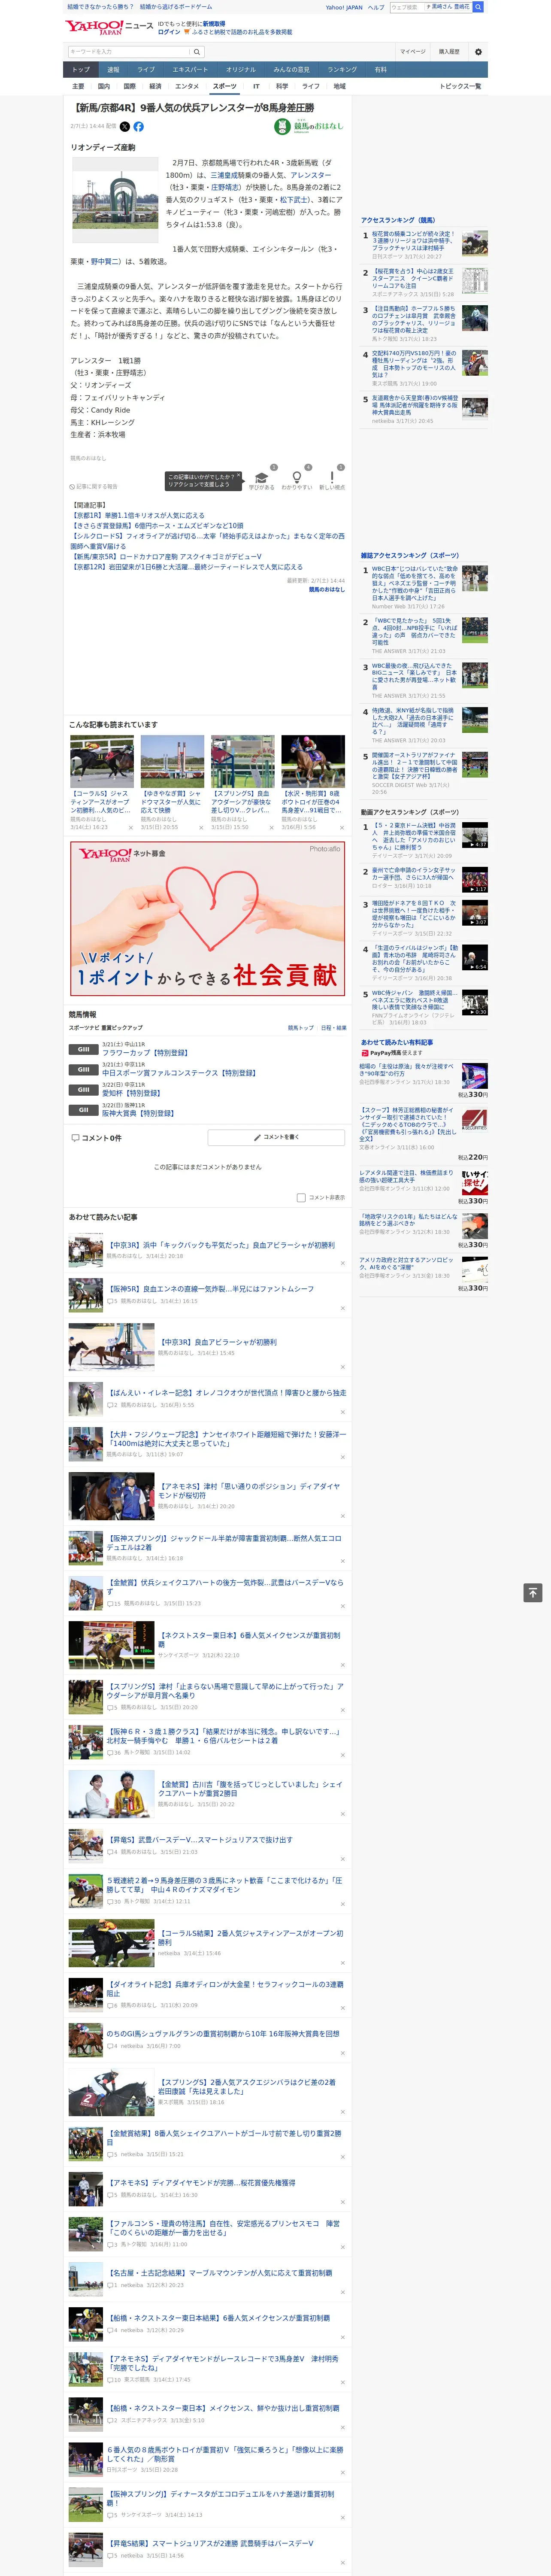This screenshot has width=551, height=2576.
Task: Open ランキング tab
Action: (x=342, y=70)
